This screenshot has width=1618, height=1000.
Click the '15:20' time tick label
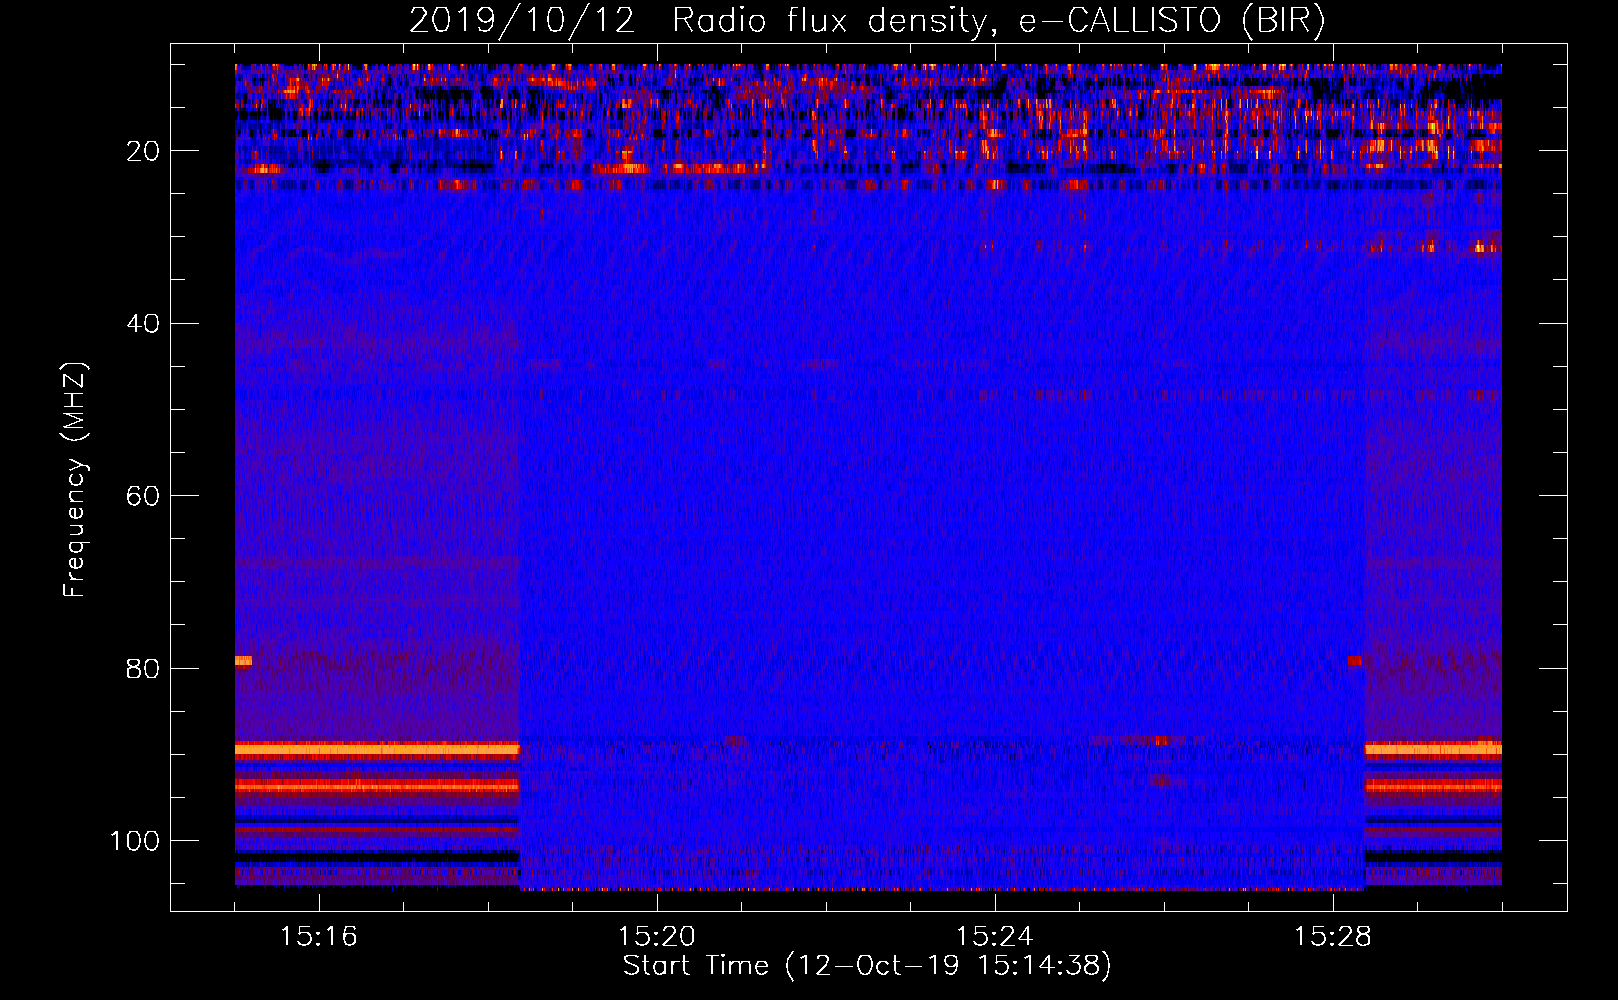pyautogui.click(x=657, y=937)
